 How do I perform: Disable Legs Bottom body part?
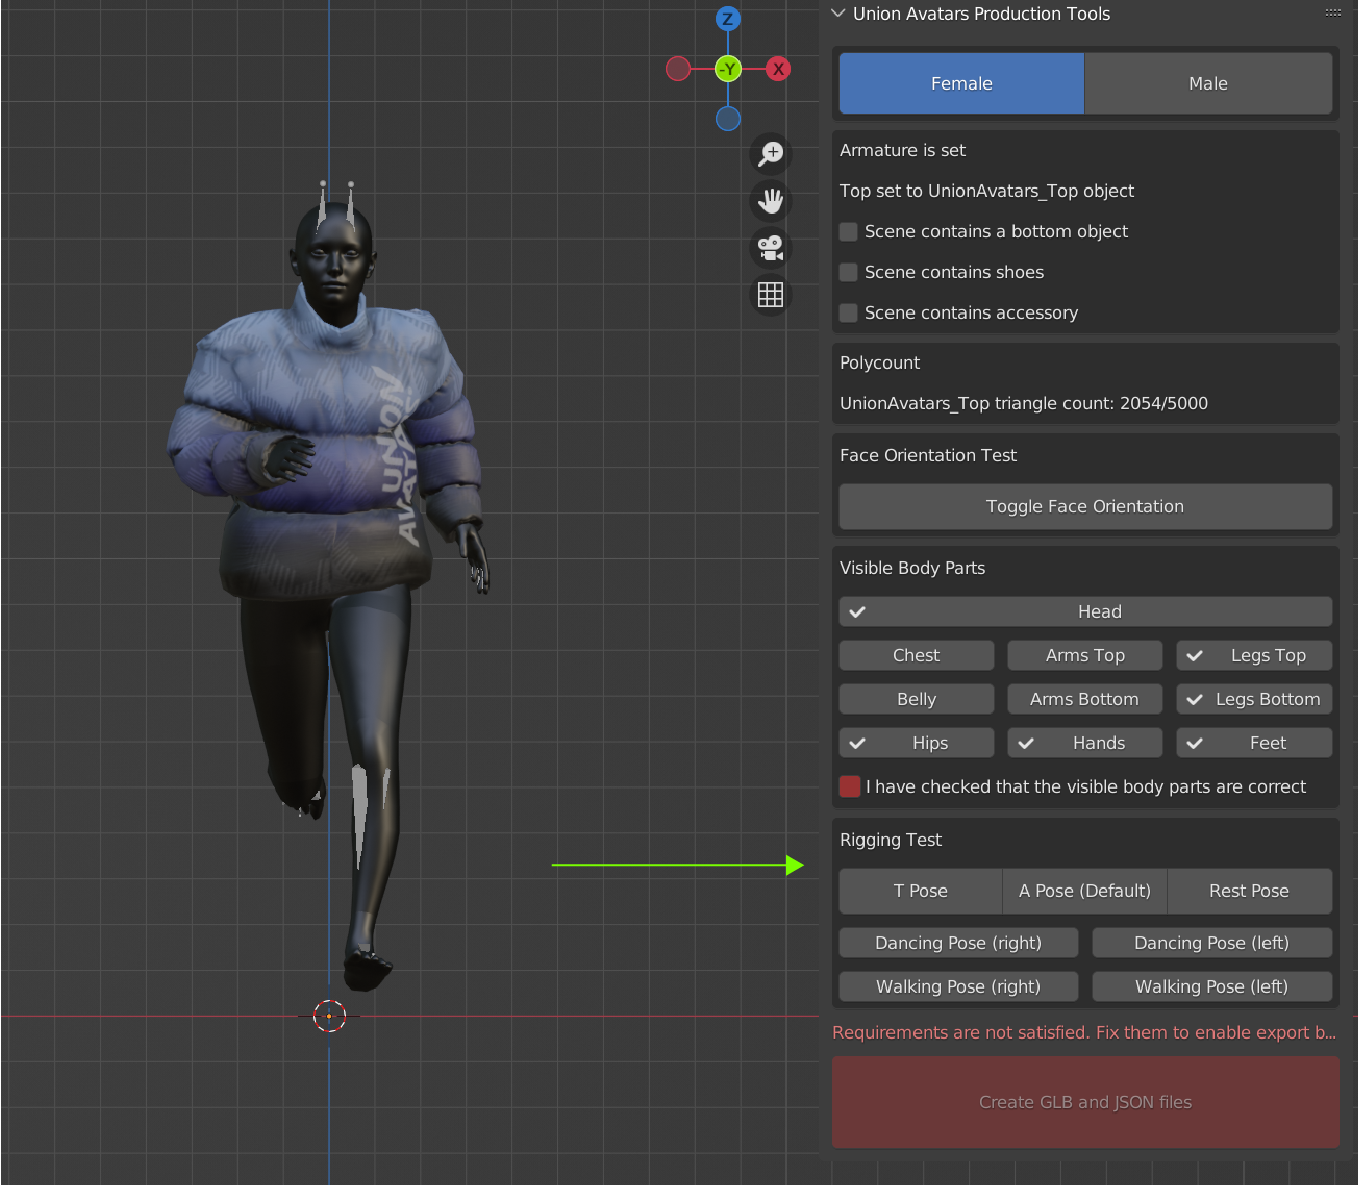[1254, 700]
